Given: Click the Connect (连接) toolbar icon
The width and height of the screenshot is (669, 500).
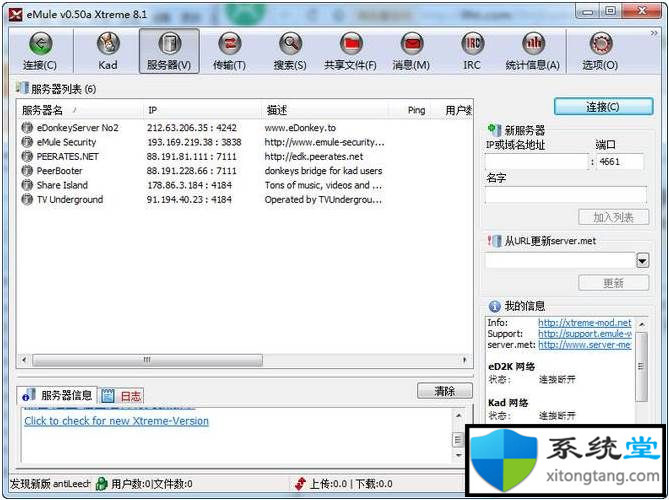Looking at the screenshot, I should (x=40, y=44).
